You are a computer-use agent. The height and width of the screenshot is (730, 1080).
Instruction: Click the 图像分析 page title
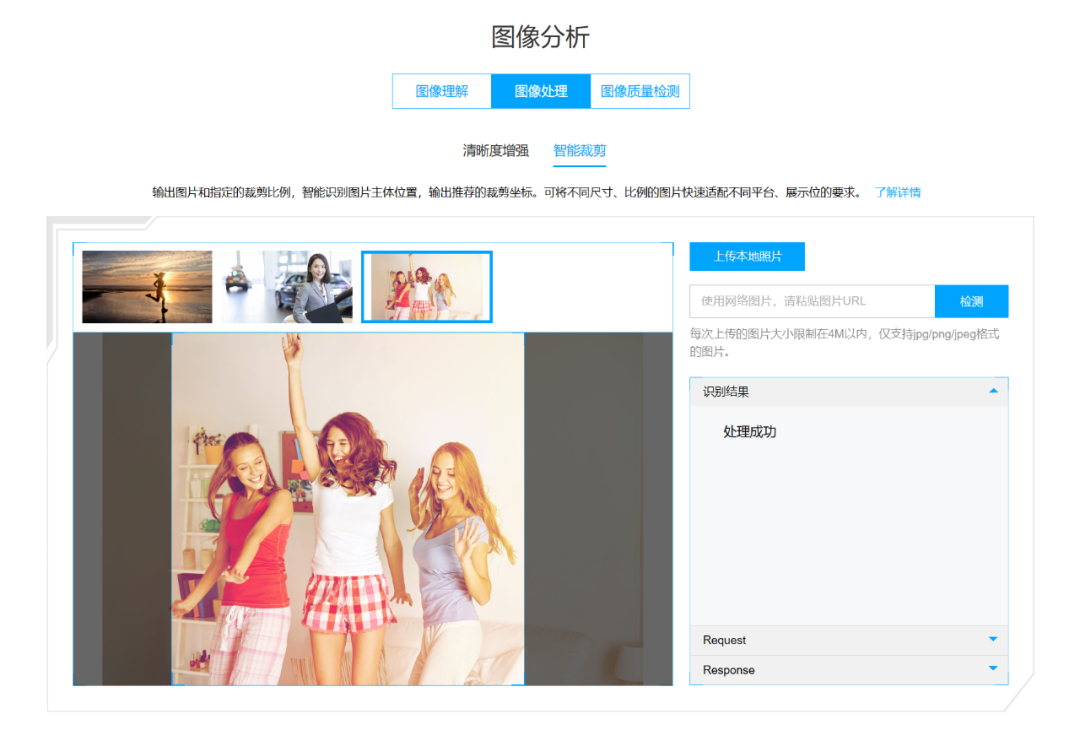[541, 36]
